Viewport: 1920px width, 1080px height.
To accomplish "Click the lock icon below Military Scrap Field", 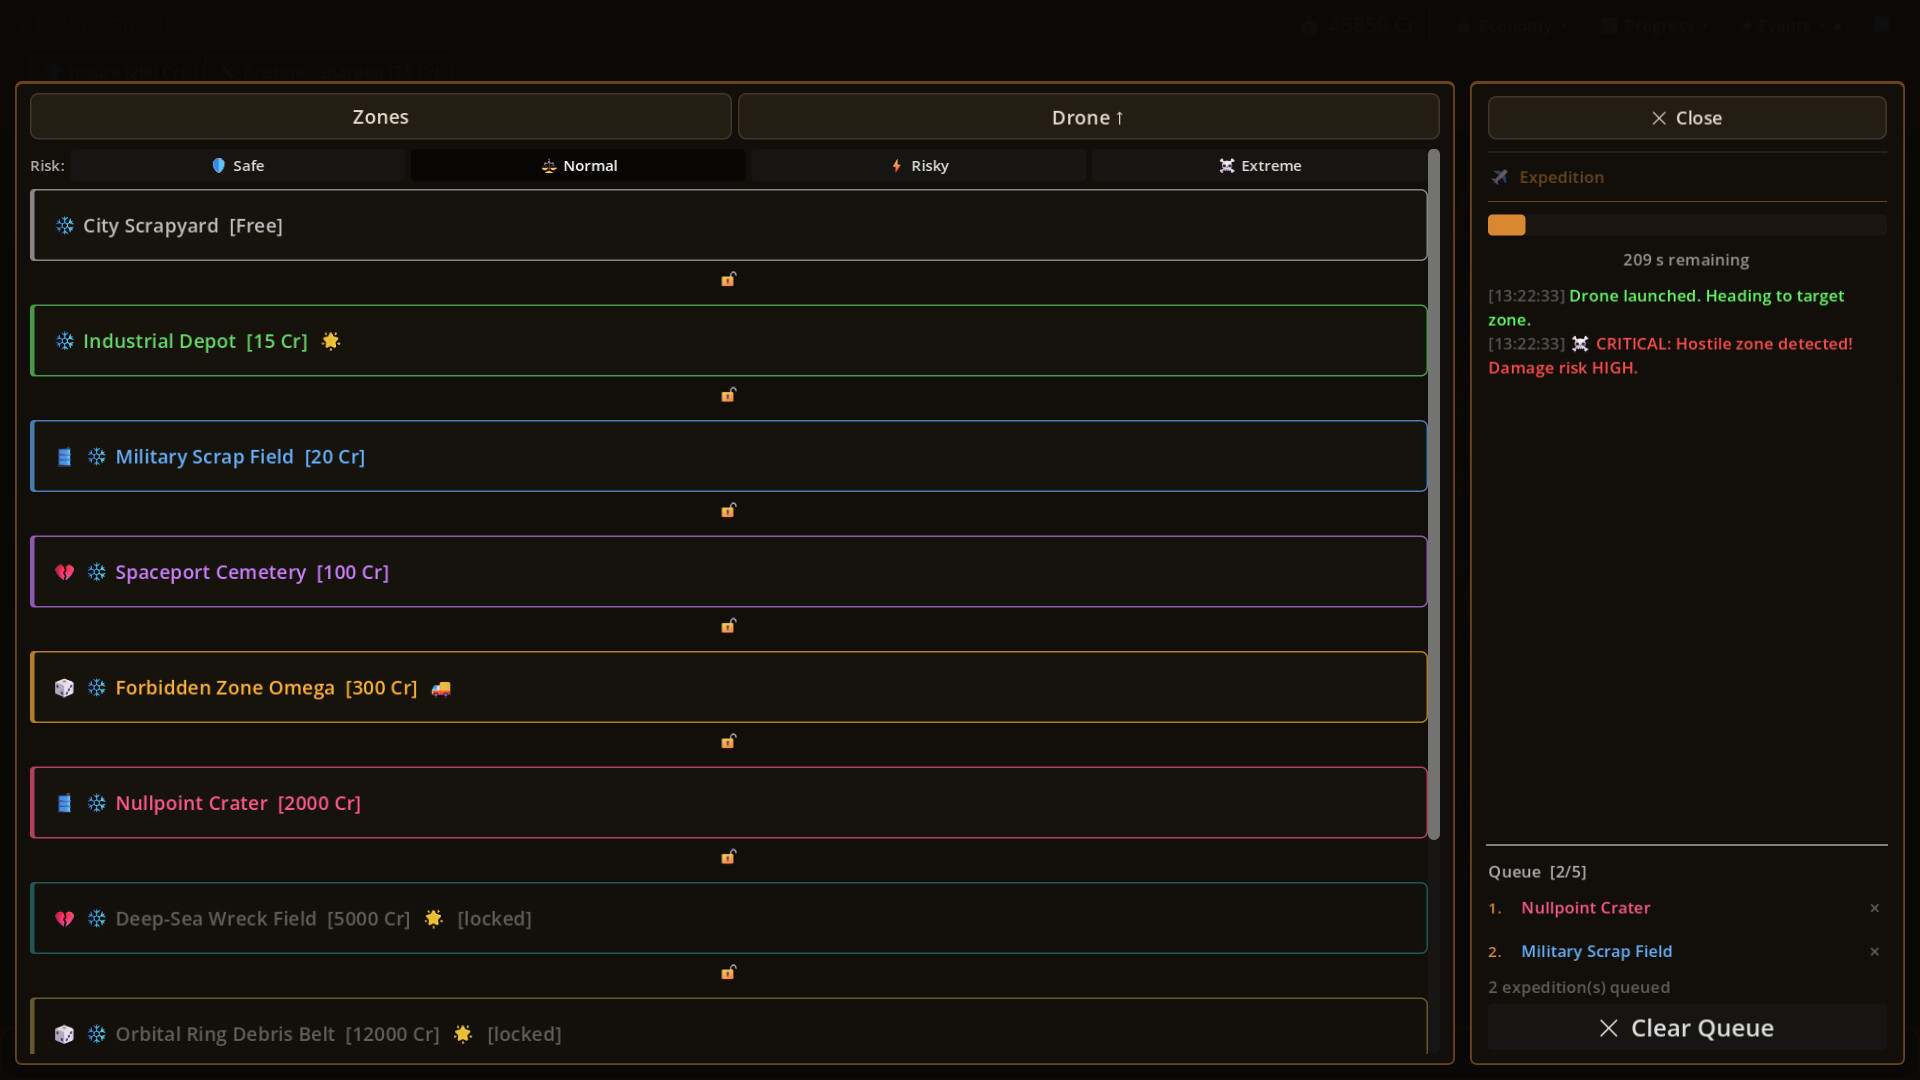I will (x=729, y=510).
